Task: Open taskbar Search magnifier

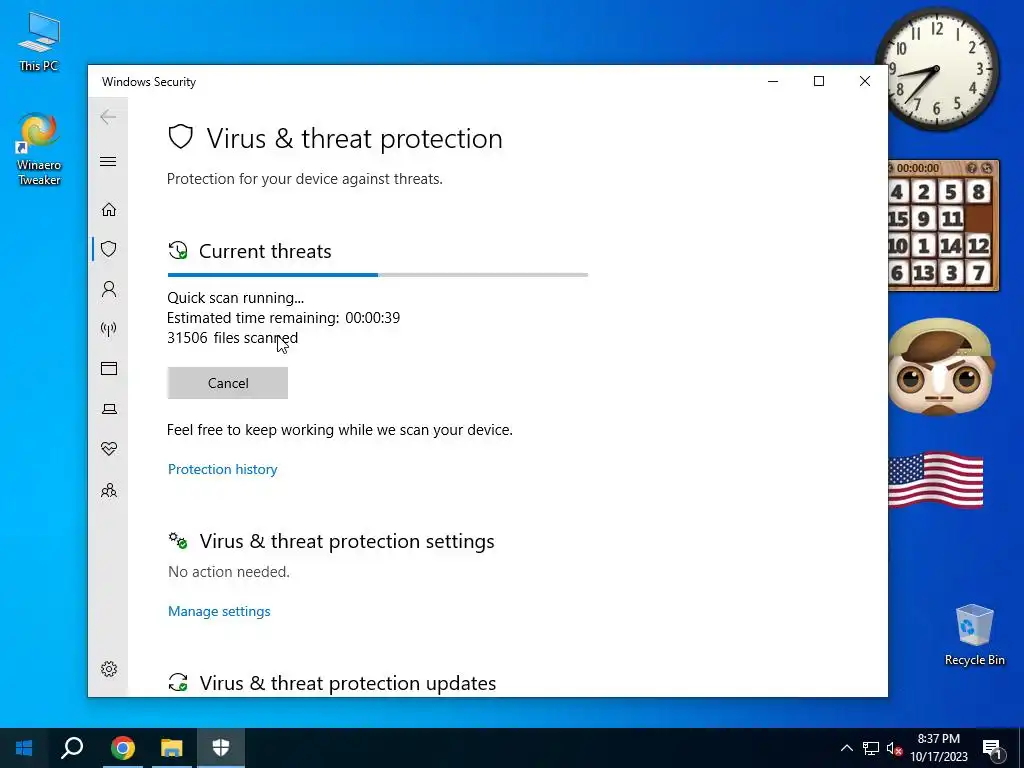Action: coord(72,748)
